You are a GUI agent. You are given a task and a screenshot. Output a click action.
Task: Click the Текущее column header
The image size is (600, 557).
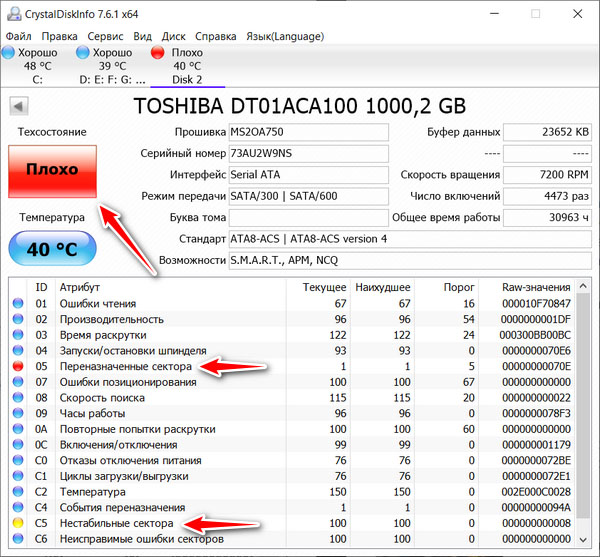pos(324,287)
